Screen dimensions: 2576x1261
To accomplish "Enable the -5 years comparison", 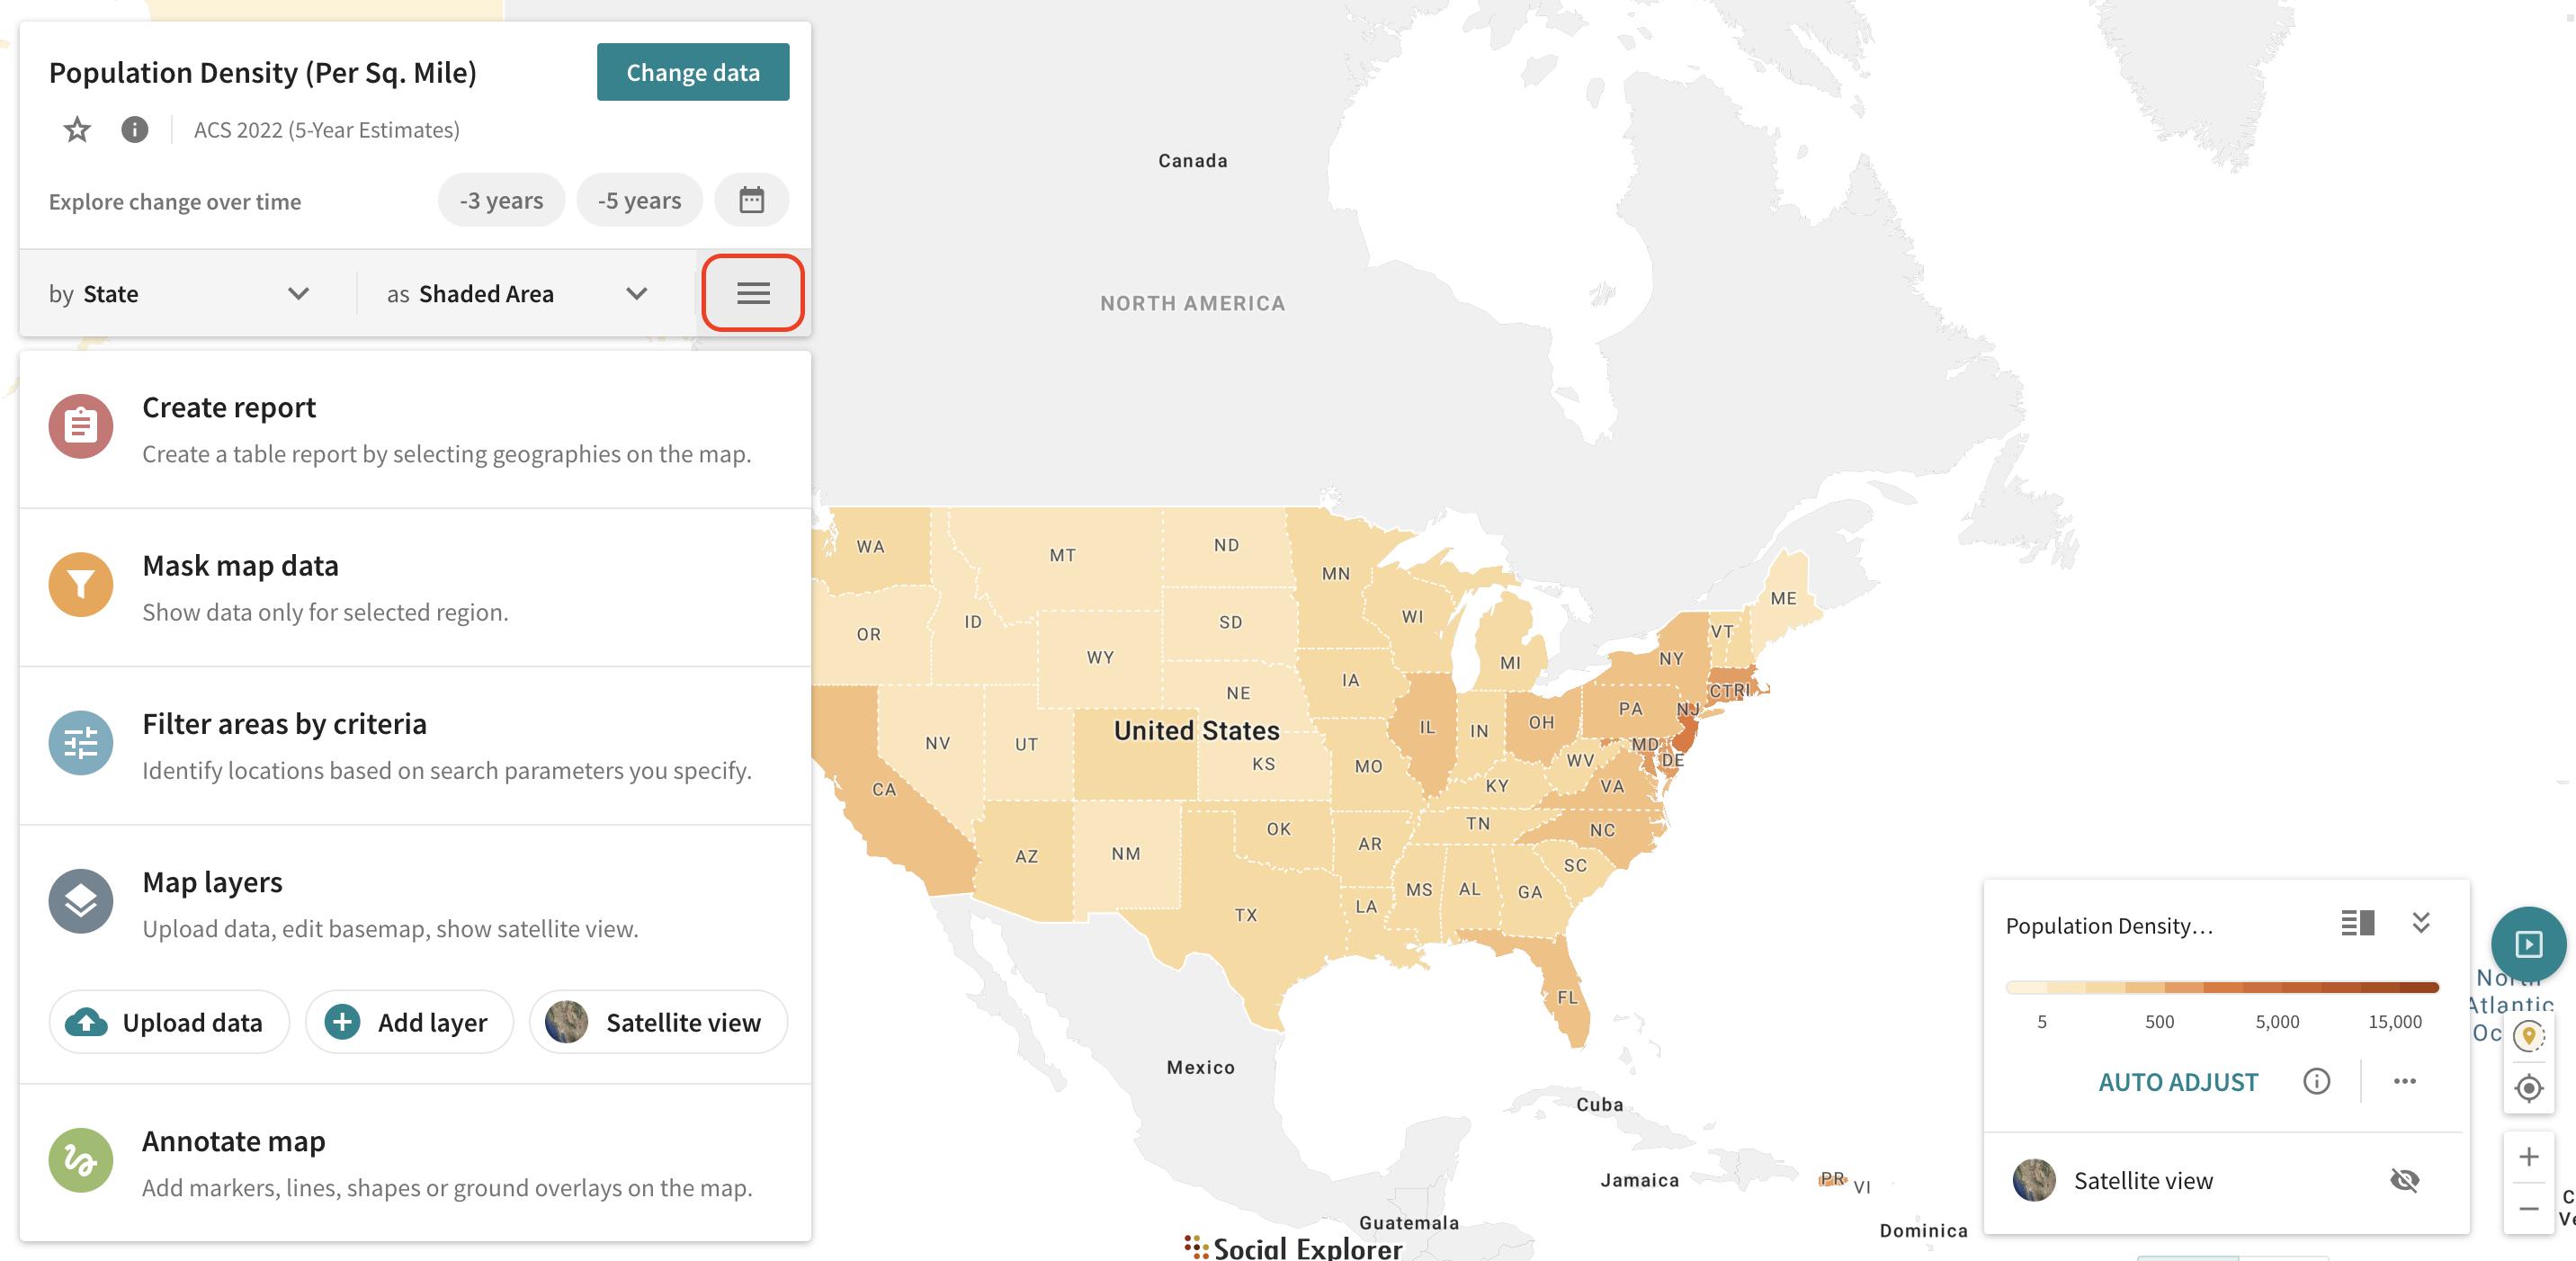I will click(639, 201).
